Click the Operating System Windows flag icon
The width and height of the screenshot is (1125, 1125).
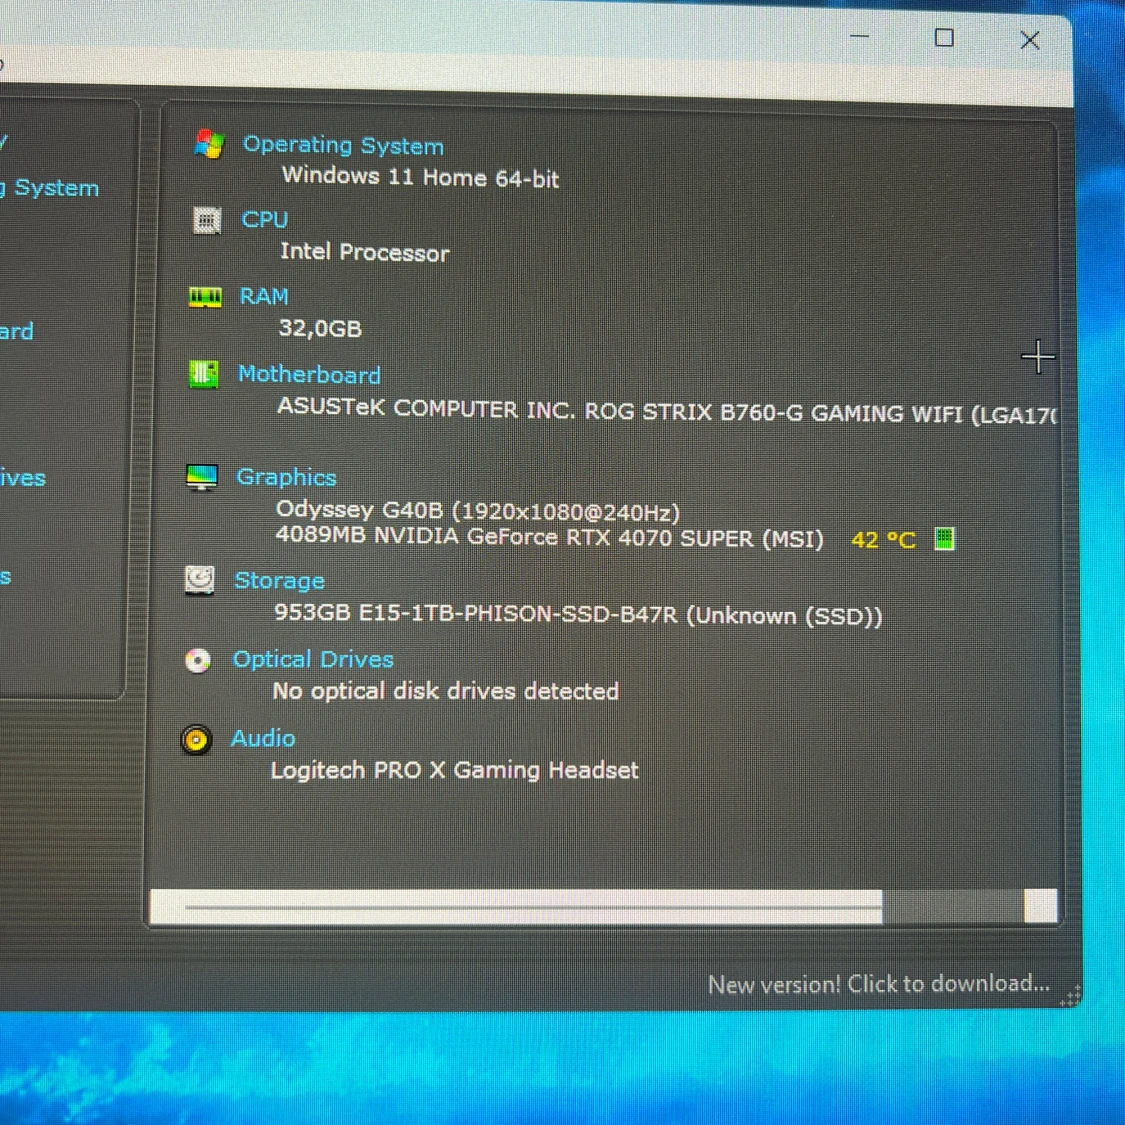click(x=210, y=143)
